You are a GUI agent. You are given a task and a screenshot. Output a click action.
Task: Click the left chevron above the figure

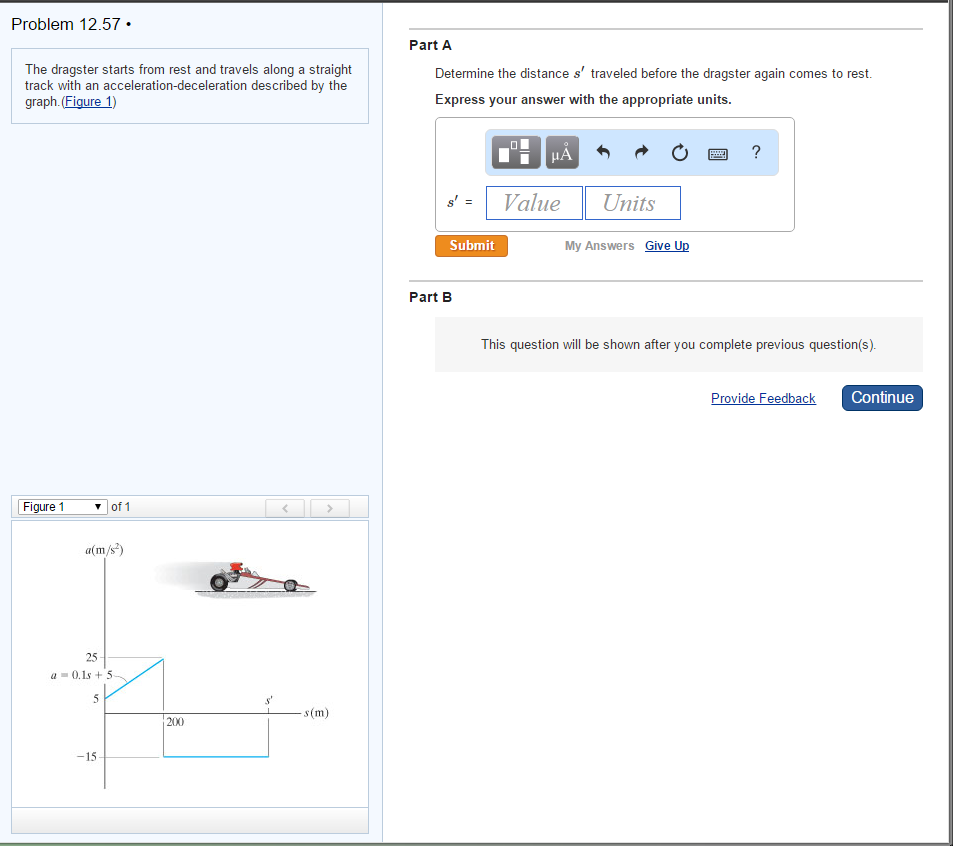[x=284, y=508]
